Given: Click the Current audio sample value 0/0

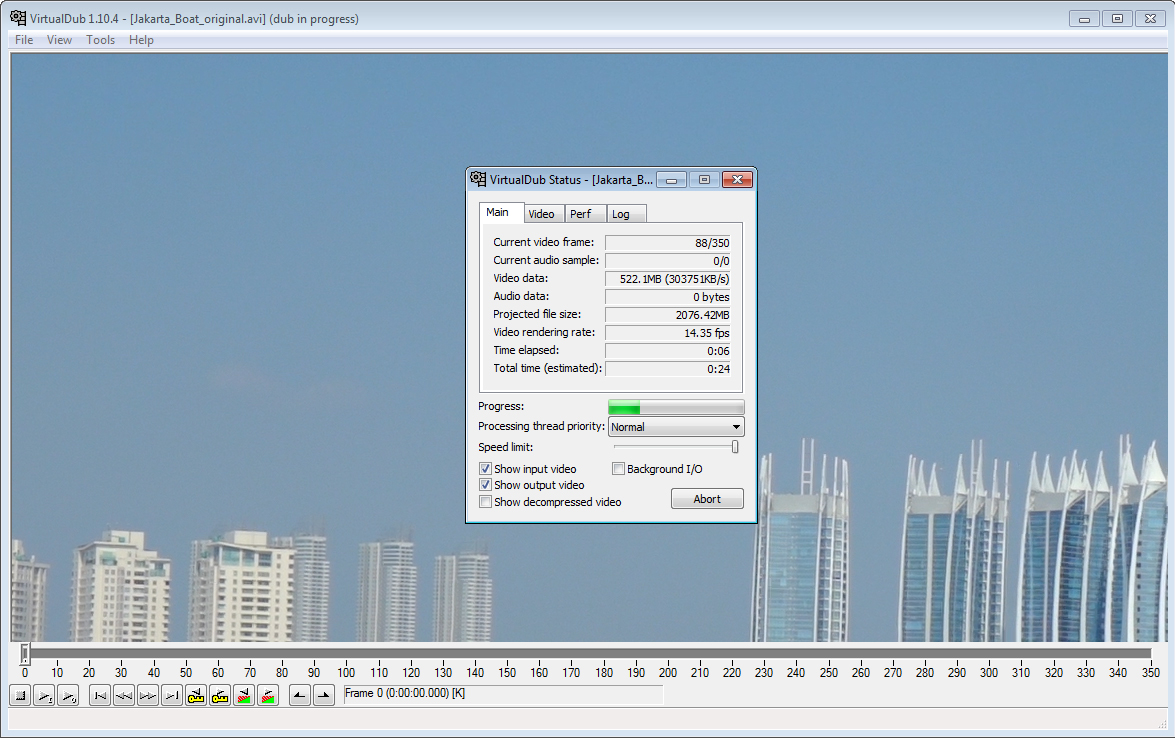Looking at the screenshot, I should [x=668, y=261].
